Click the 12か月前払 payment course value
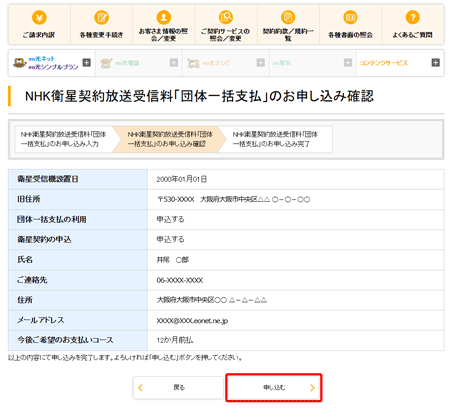The image size is (450, 418). pos(175,340)
